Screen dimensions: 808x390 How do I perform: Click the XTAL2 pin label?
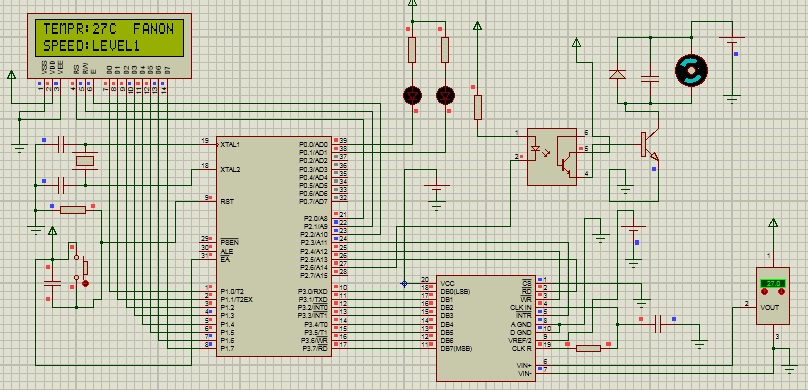230,169
